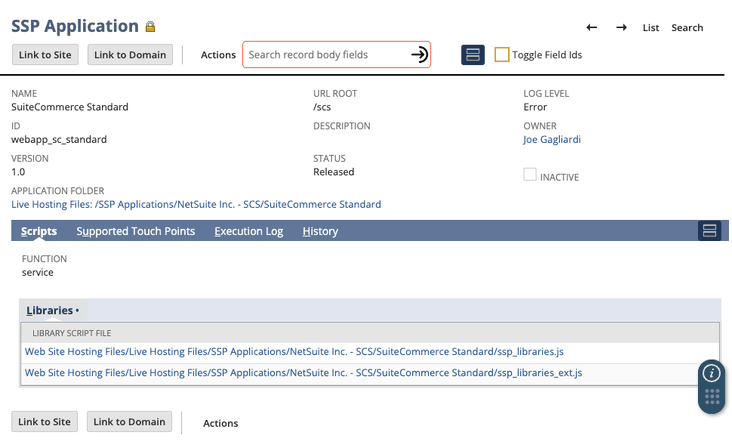Select the URL root value /scs
The height and width of the screenshot is (442, 732).
[322, 107]
